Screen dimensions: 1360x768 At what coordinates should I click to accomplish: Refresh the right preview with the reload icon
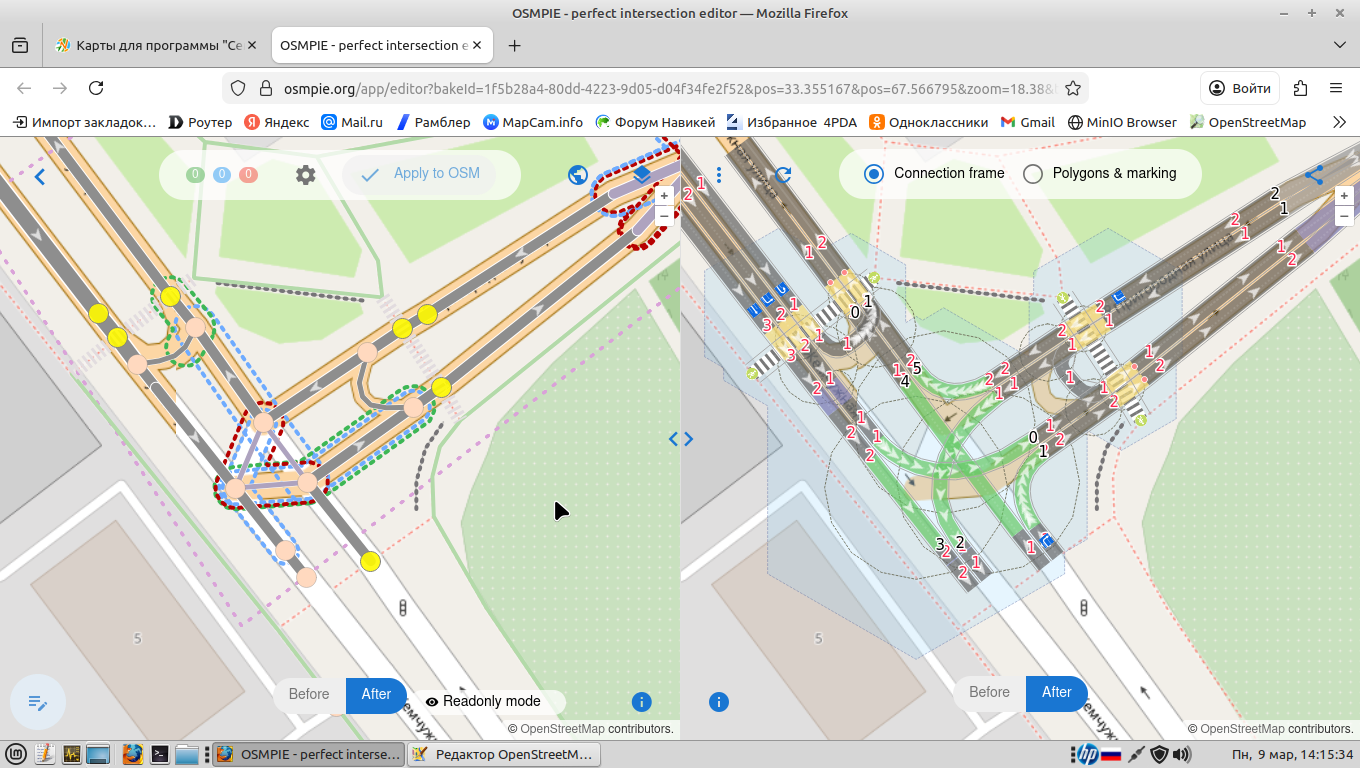coord(784,175)
